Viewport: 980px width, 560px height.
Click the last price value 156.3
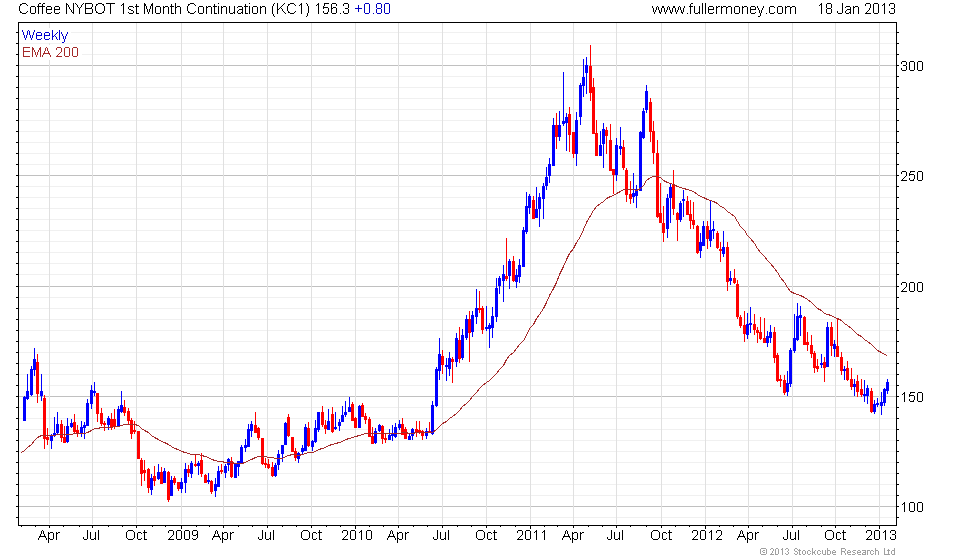pos(332,9)
